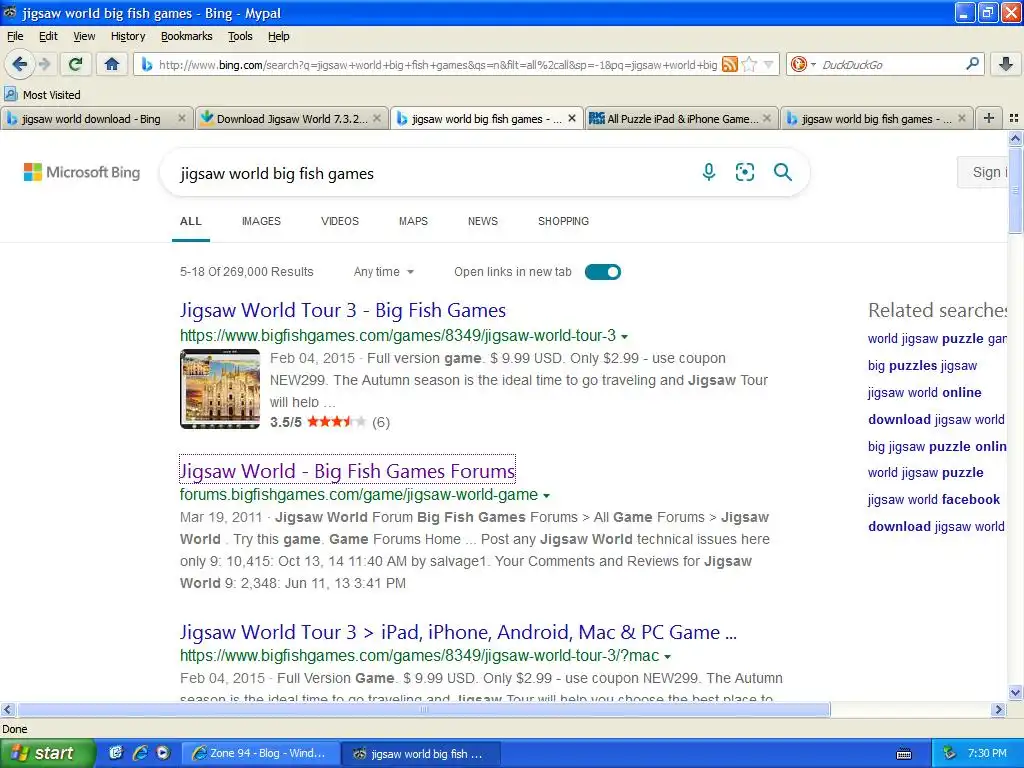Click the search magnifier in DuckDuckGo box
1024x768 pixels.
(972, 64)
